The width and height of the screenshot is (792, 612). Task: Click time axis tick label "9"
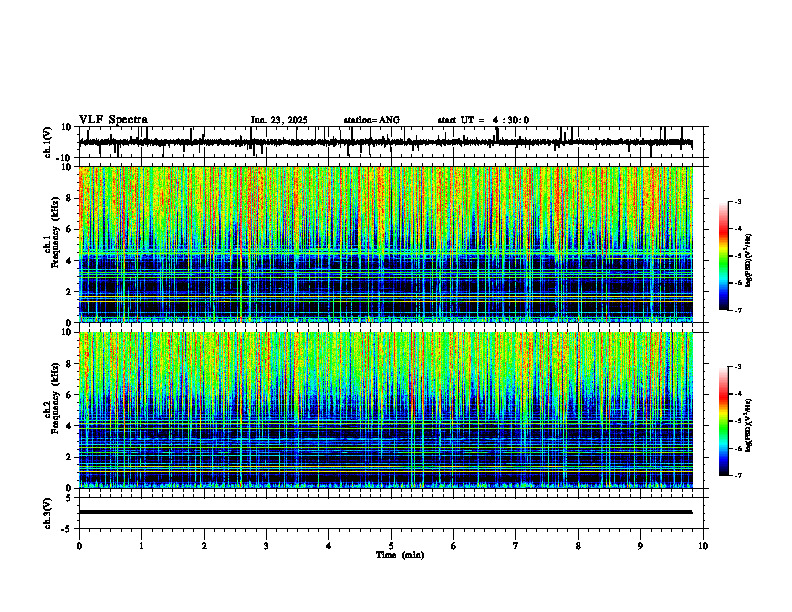(640, 546)
